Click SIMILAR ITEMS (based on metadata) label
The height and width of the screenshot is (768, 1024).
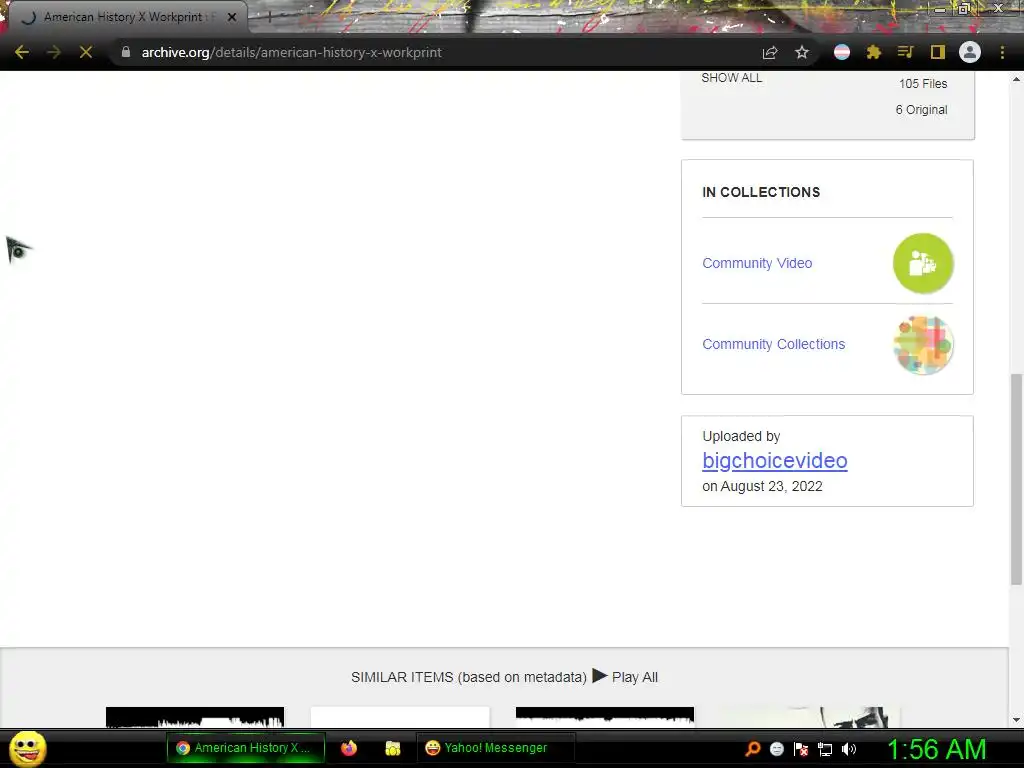(469, 677)
